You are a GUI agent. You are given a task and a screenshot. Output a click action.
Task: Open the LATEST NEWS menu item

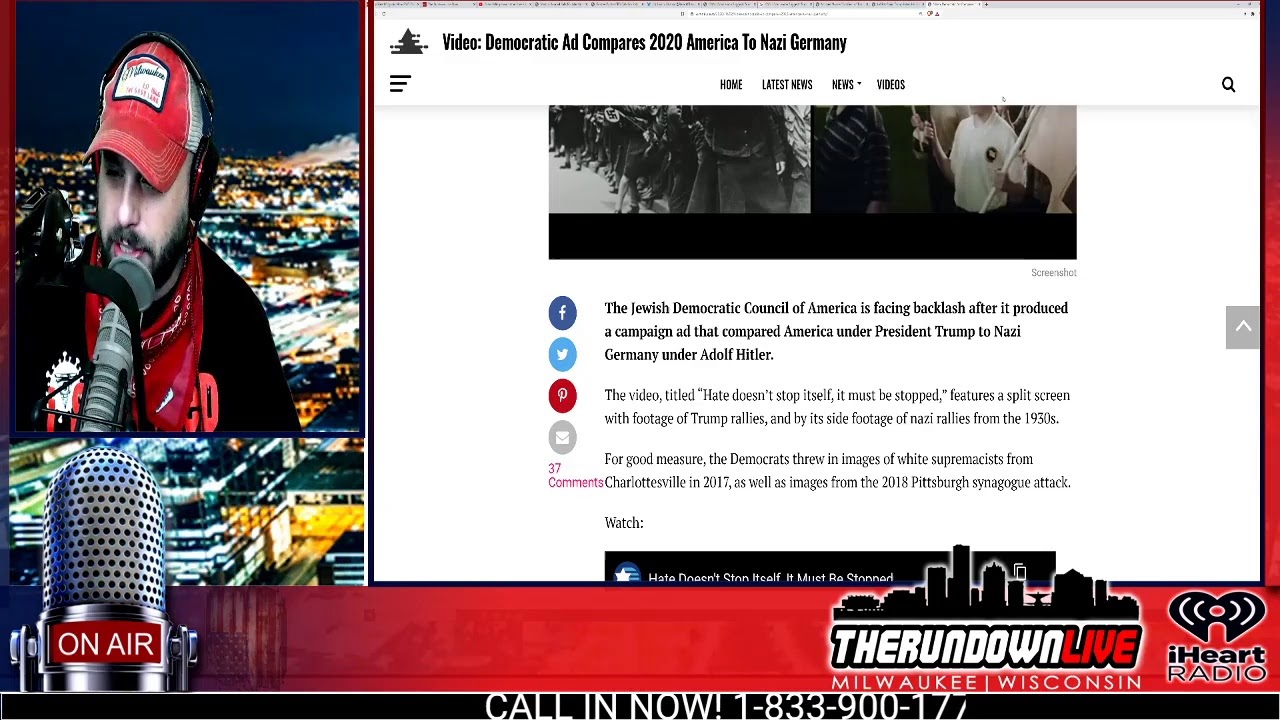pos(787,85)
